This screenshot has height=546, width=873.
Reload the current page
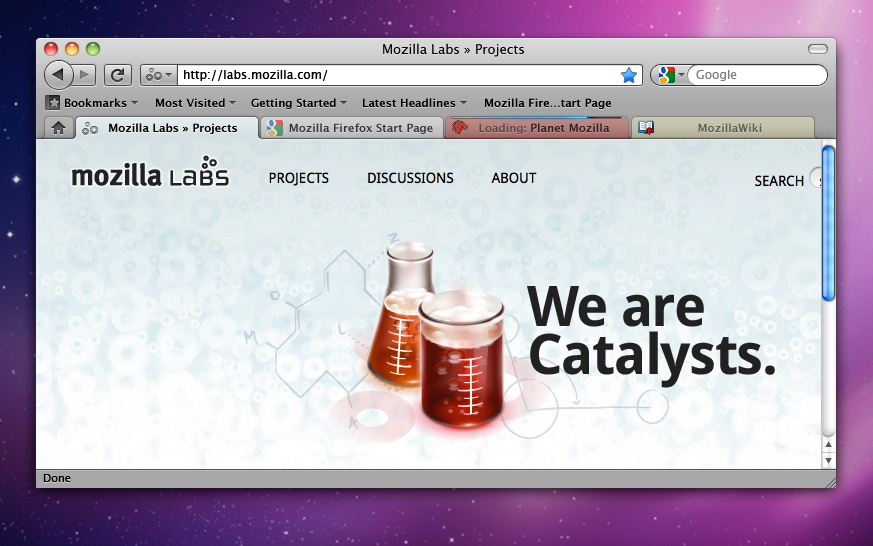[x=117, y=75]
